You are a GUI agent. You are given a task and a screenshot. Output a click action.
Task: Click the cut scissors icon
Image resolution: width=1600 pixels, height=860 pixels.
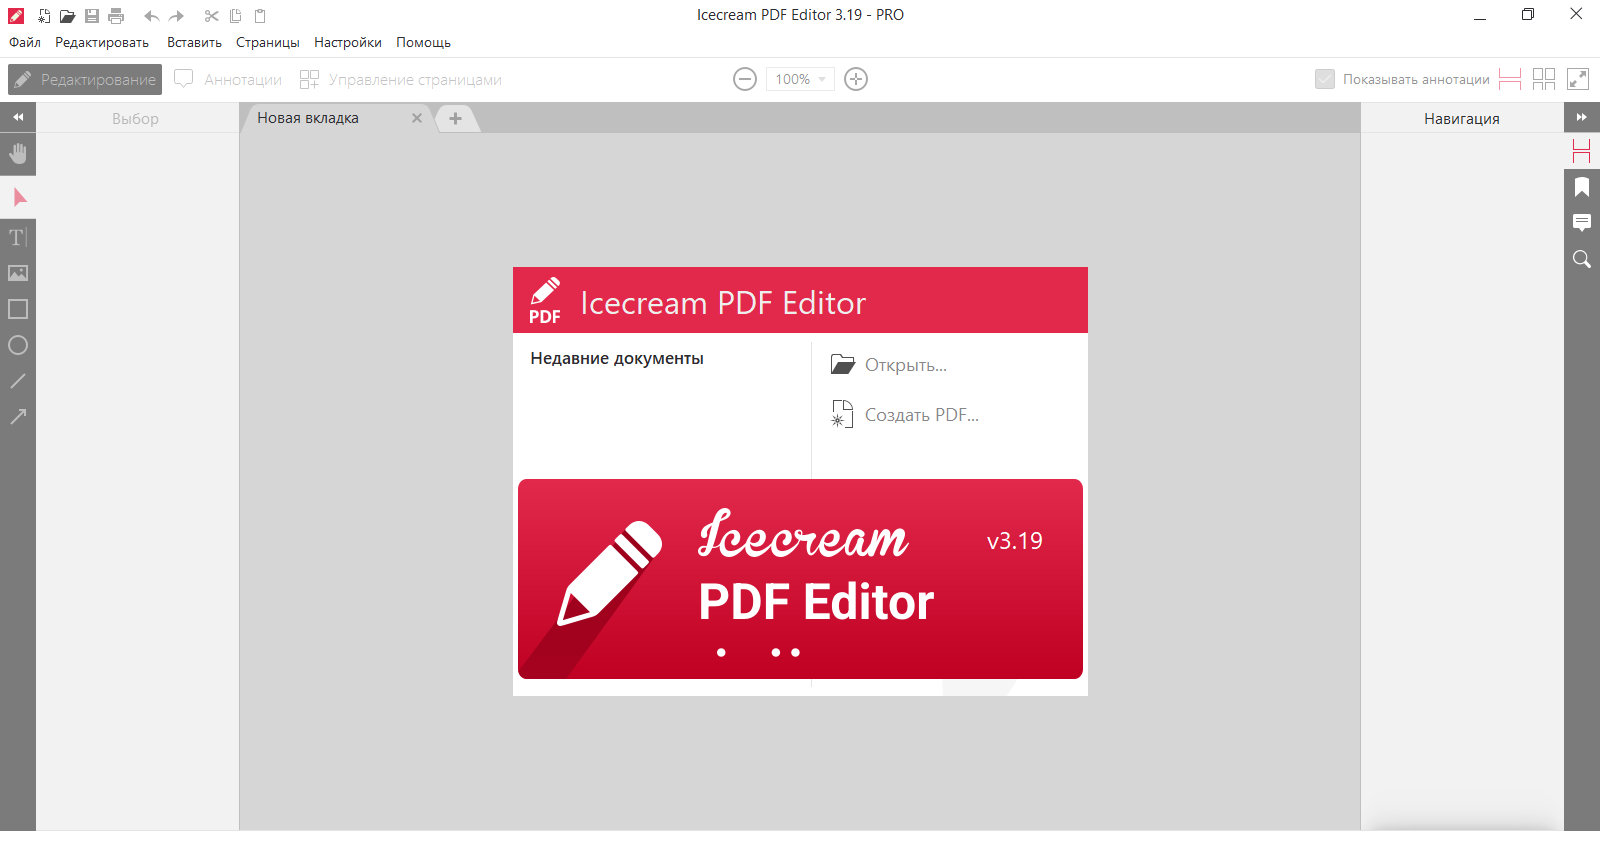[x=211, y=16]
